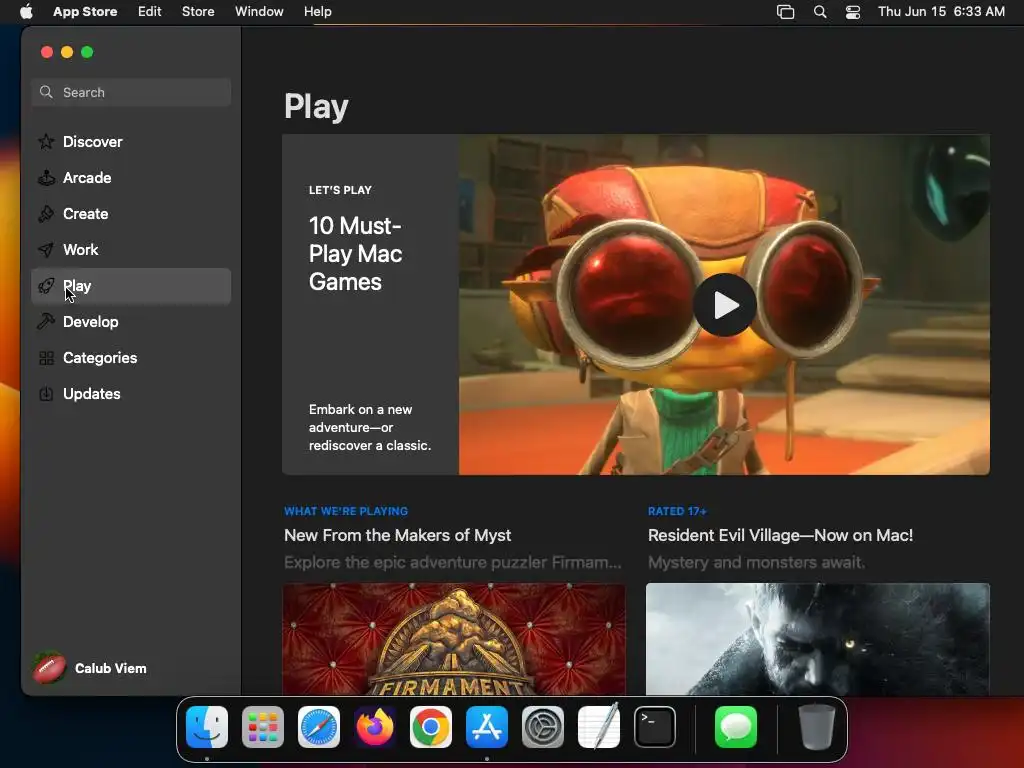Click the Categories grid icon
The width and height of the screenshot is (1024, 768).
[46, 358]
